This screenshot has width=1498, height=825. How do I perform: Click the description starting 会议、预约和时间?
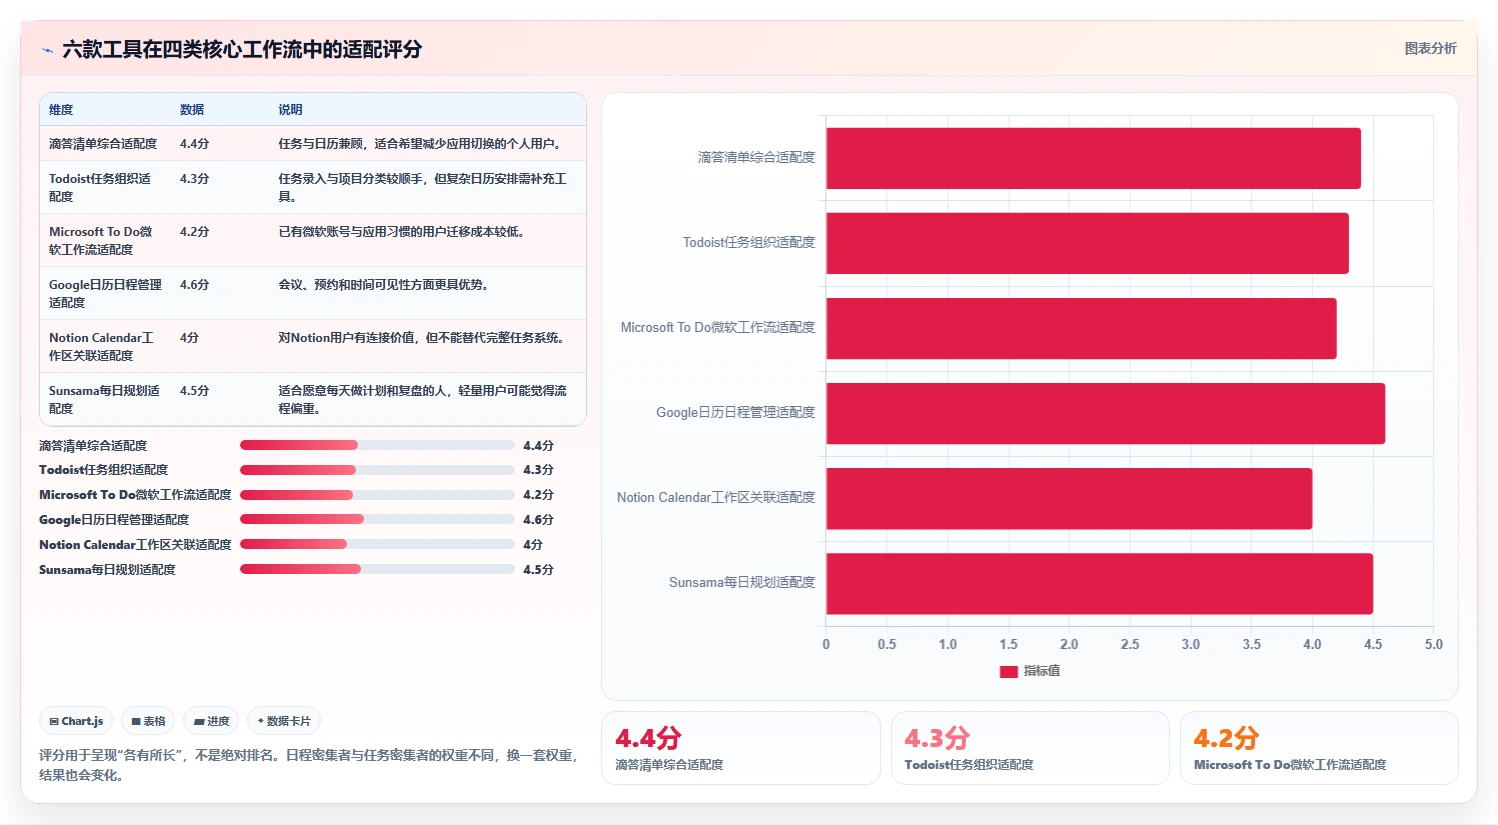click(383, 285)
